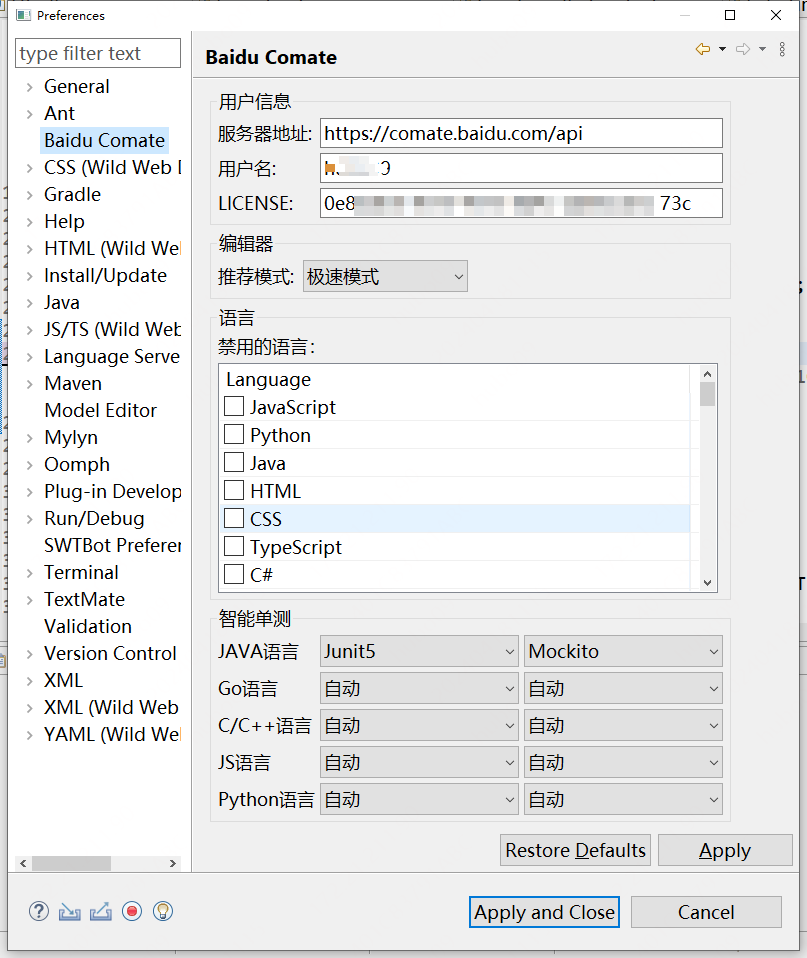
Task: Click the 服务器地址 URL input field
Action: pos(521,133)
